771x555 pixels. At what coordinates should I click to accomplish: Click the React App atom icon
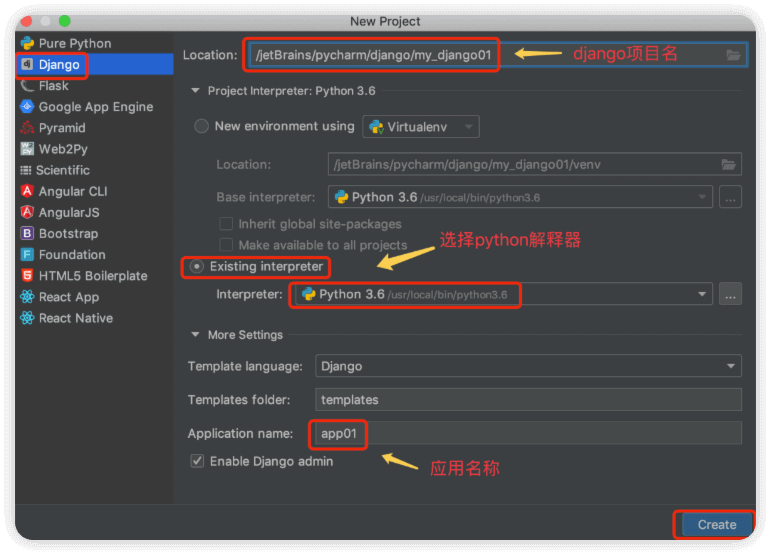pyautogui.click(x=28, y=297)
